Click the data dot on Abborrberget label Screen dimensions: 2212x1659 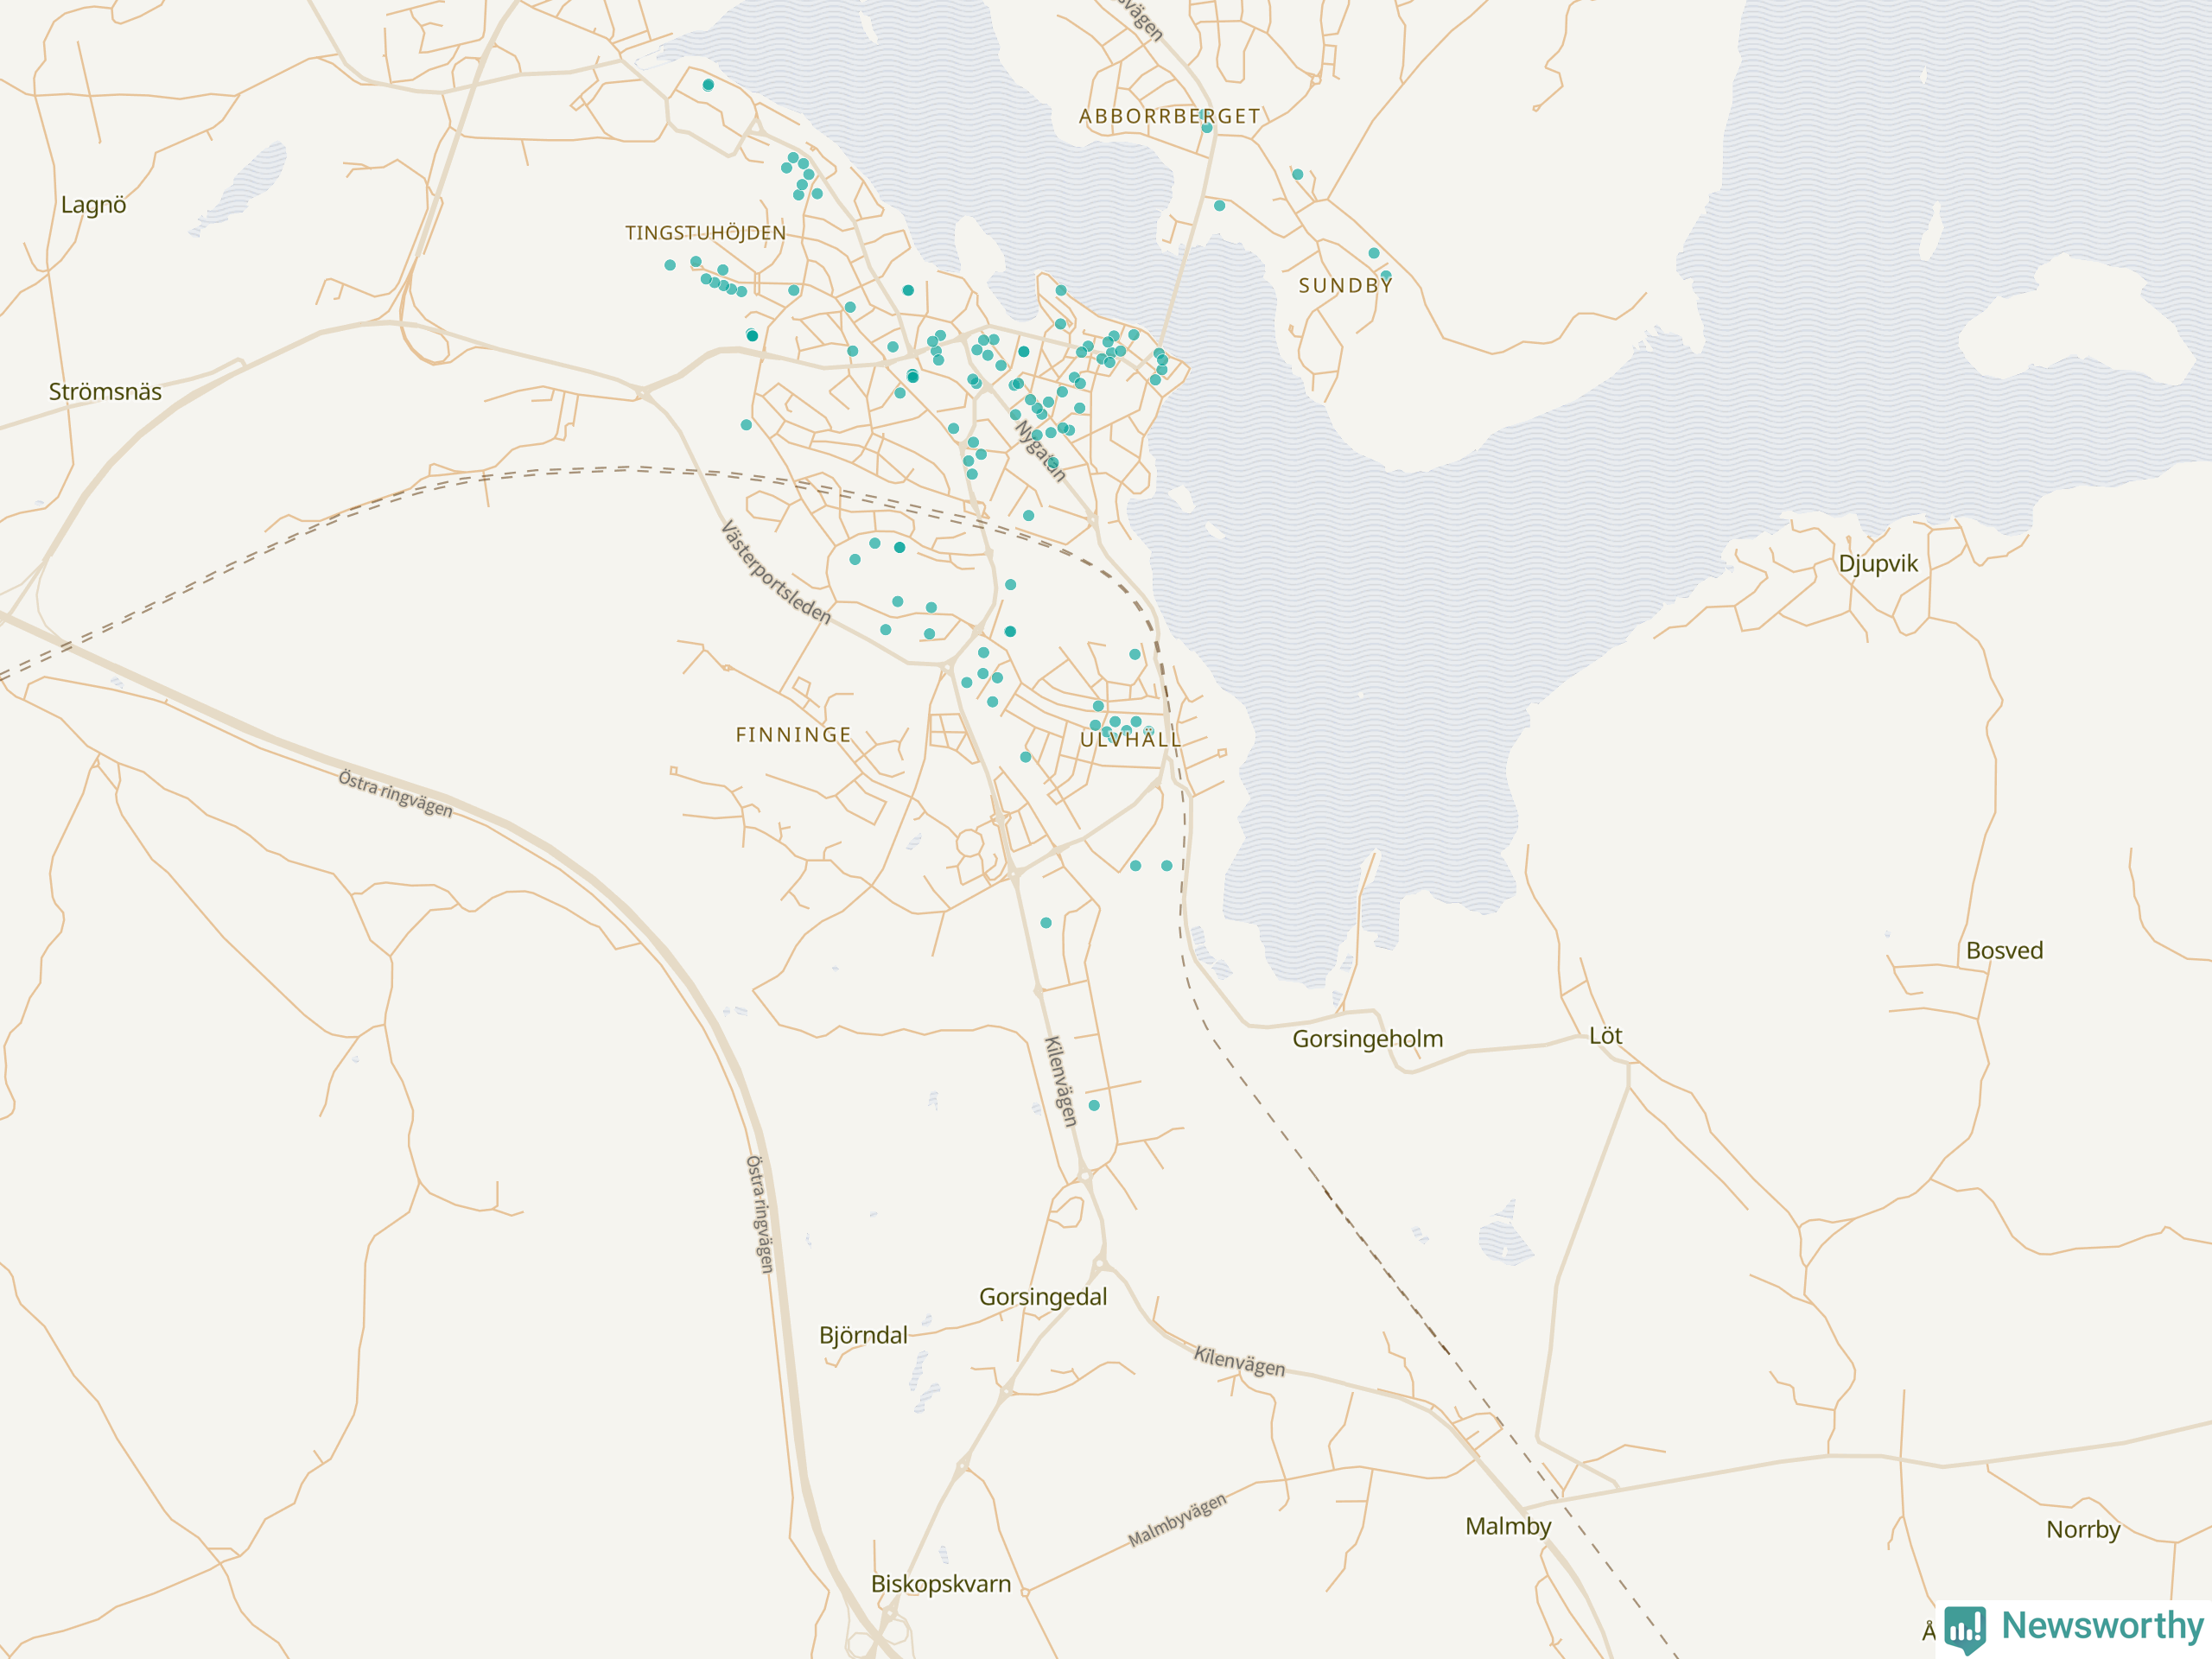tap(1207, 128)
